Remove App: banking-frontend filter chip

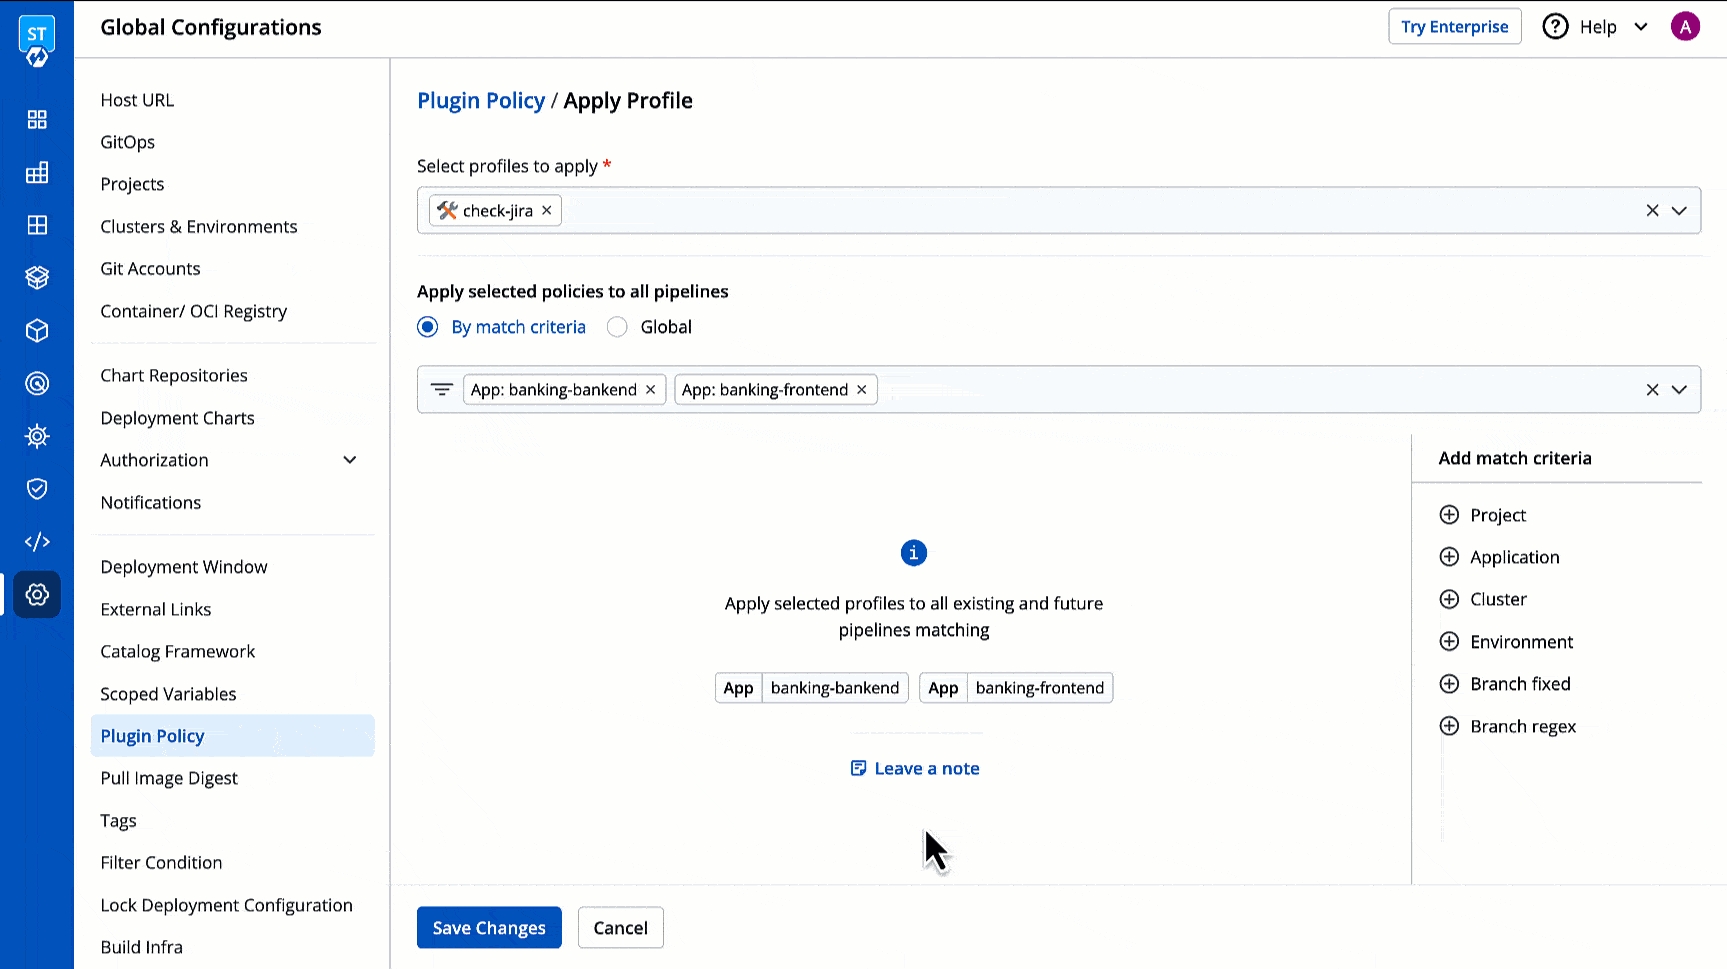point(862,389)
